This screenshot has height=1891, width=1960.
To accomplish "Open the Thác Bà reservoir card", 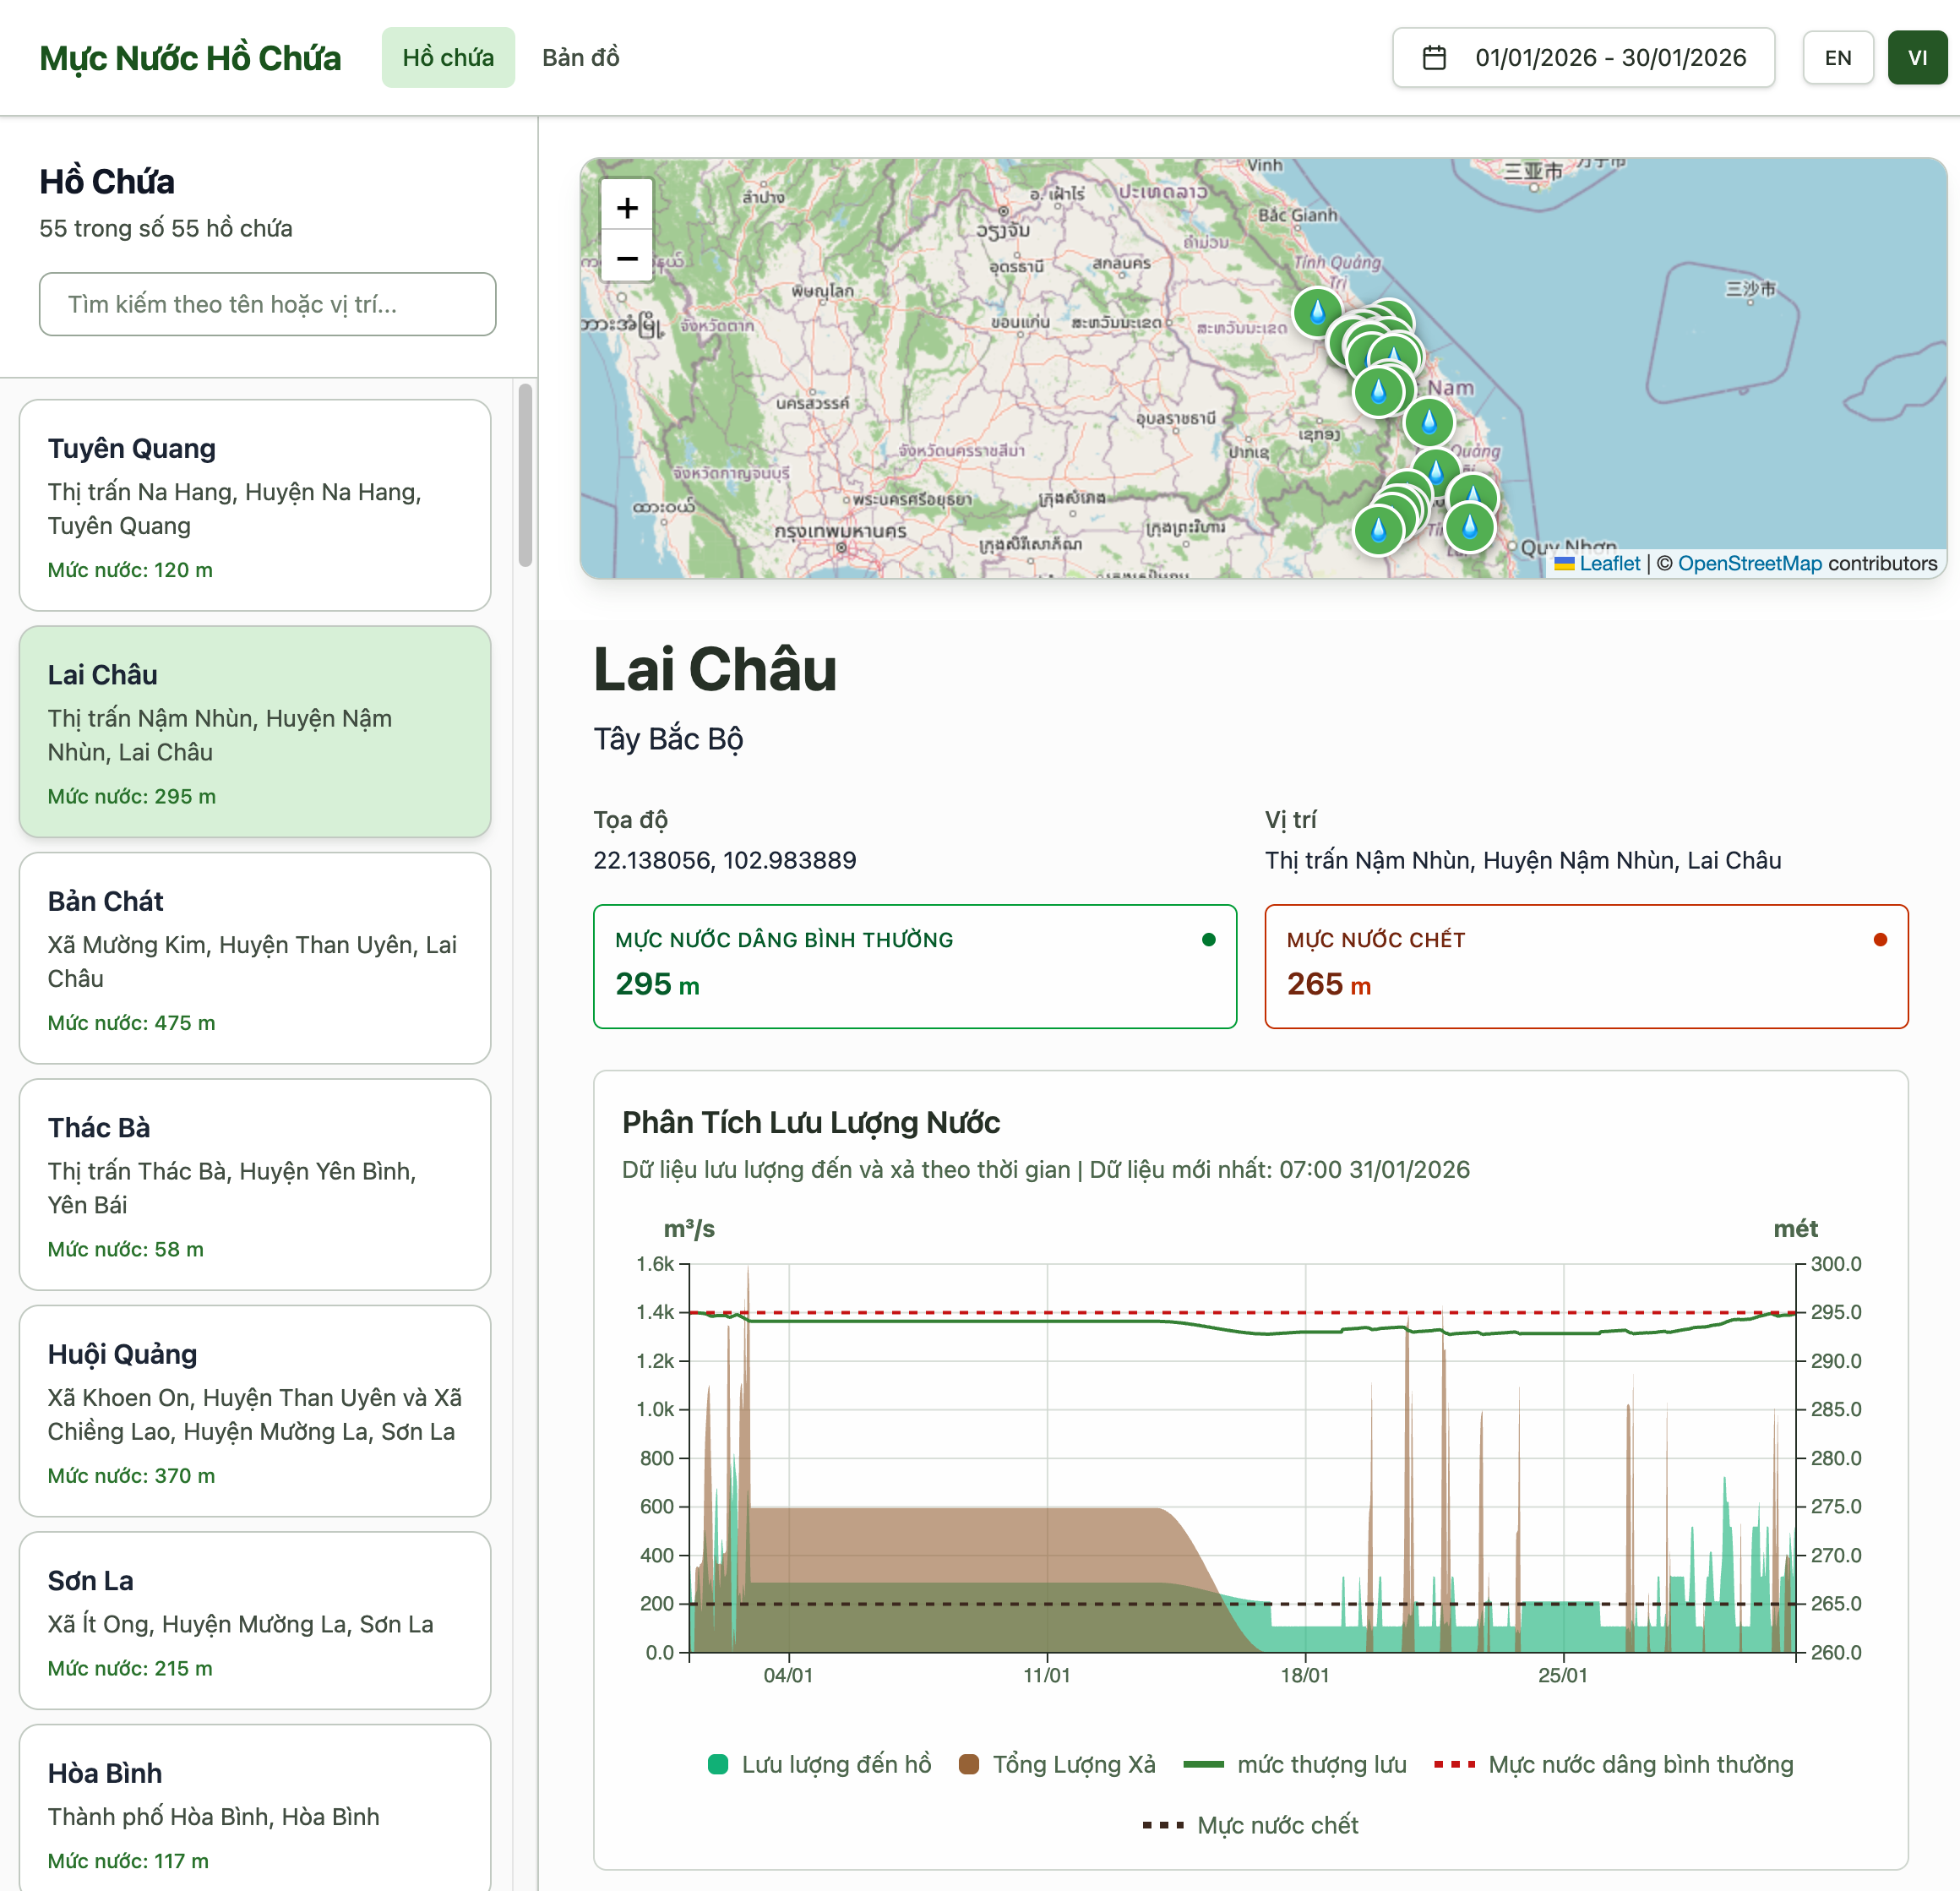I will click(255, 1185).
